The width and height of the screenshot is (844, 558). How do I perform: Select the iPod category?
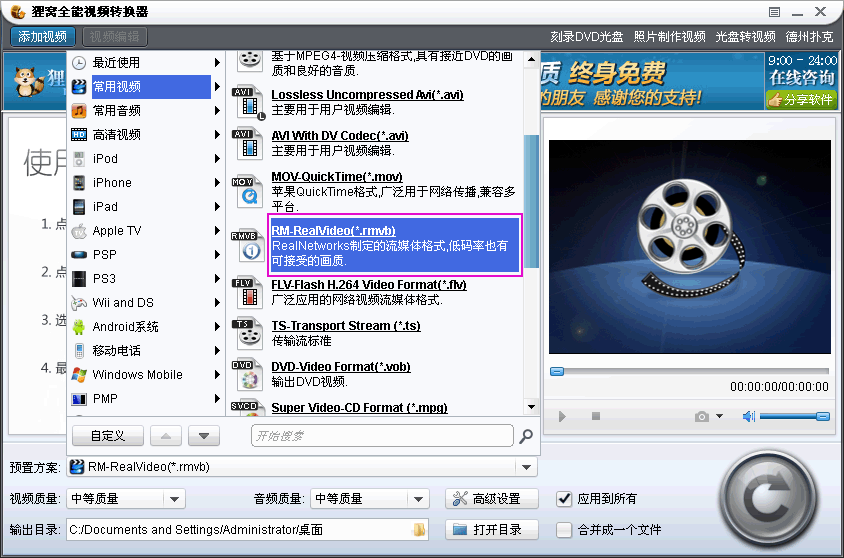(x=146, y=158)
